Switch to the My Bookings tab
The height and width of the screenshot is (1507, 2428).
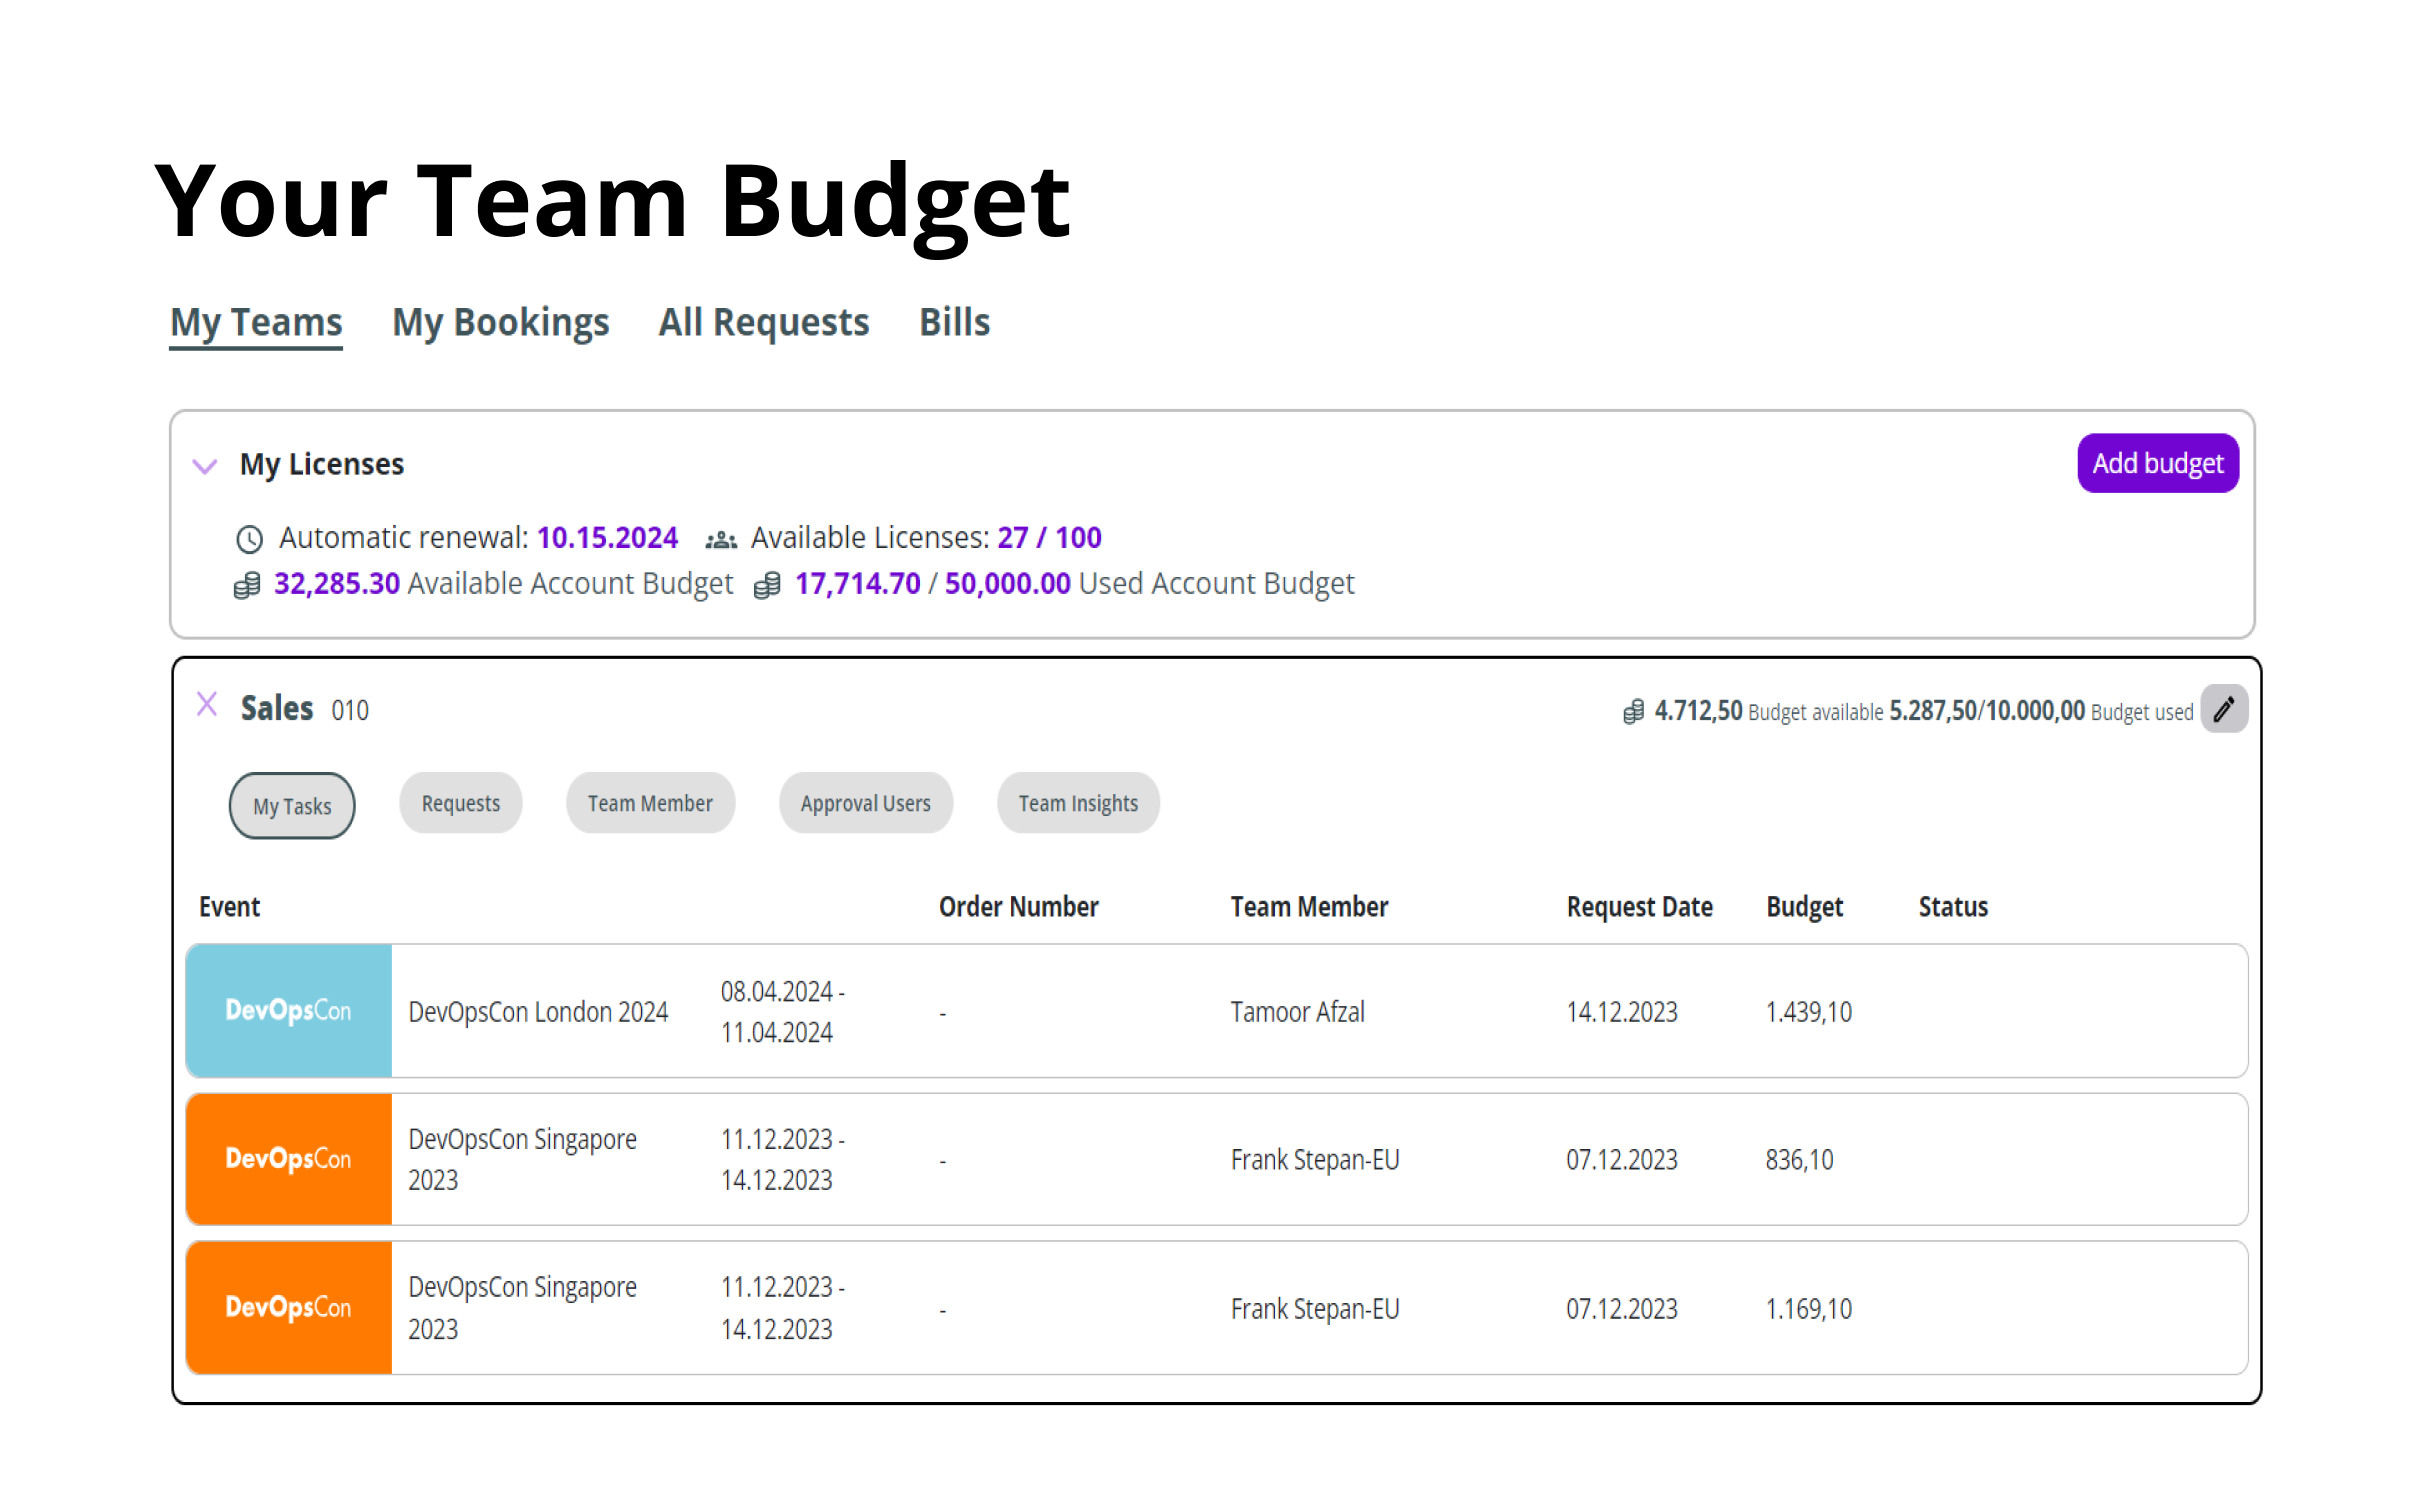[500, 323]
